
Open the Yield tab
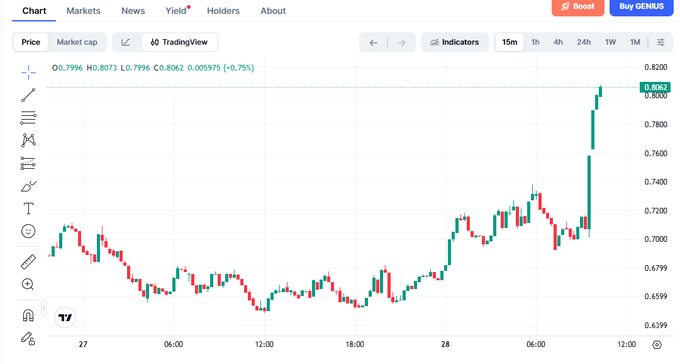[176, 11]
